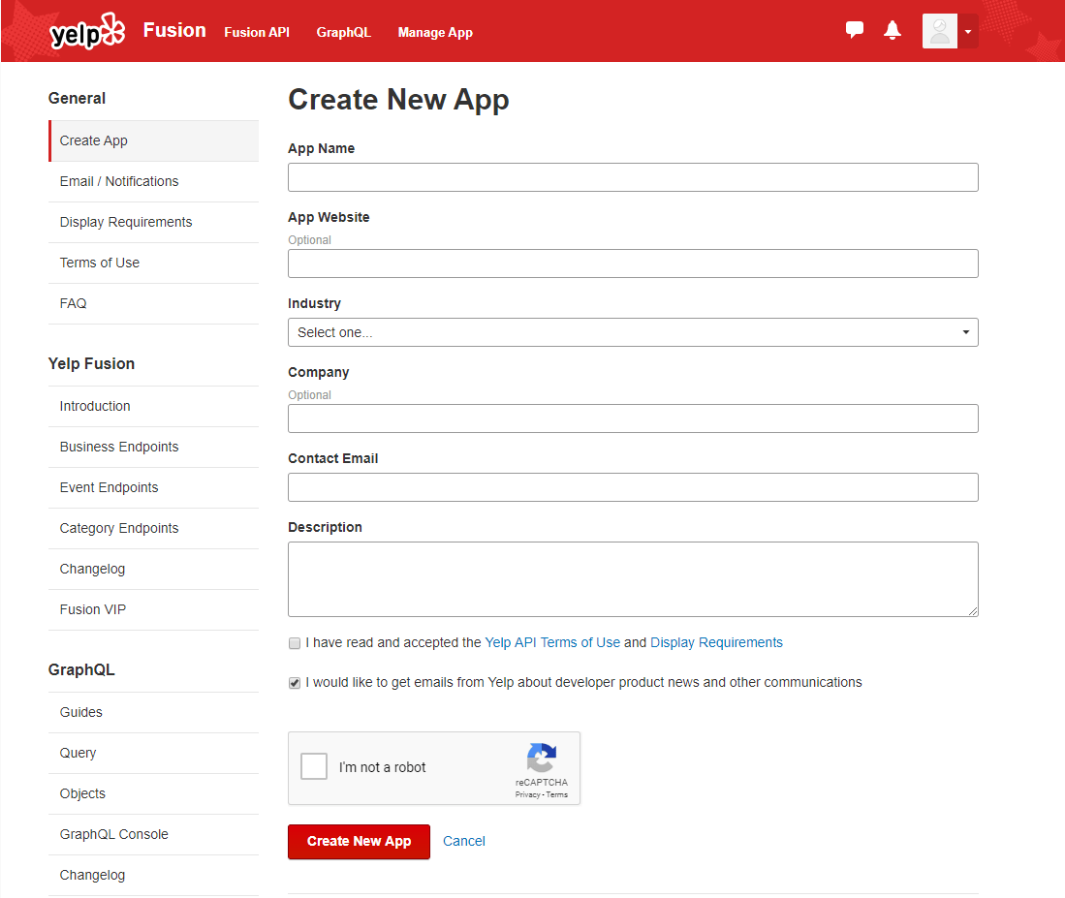
Task: Tick the I'm not a robot checkbox
Action: (314, 766)
